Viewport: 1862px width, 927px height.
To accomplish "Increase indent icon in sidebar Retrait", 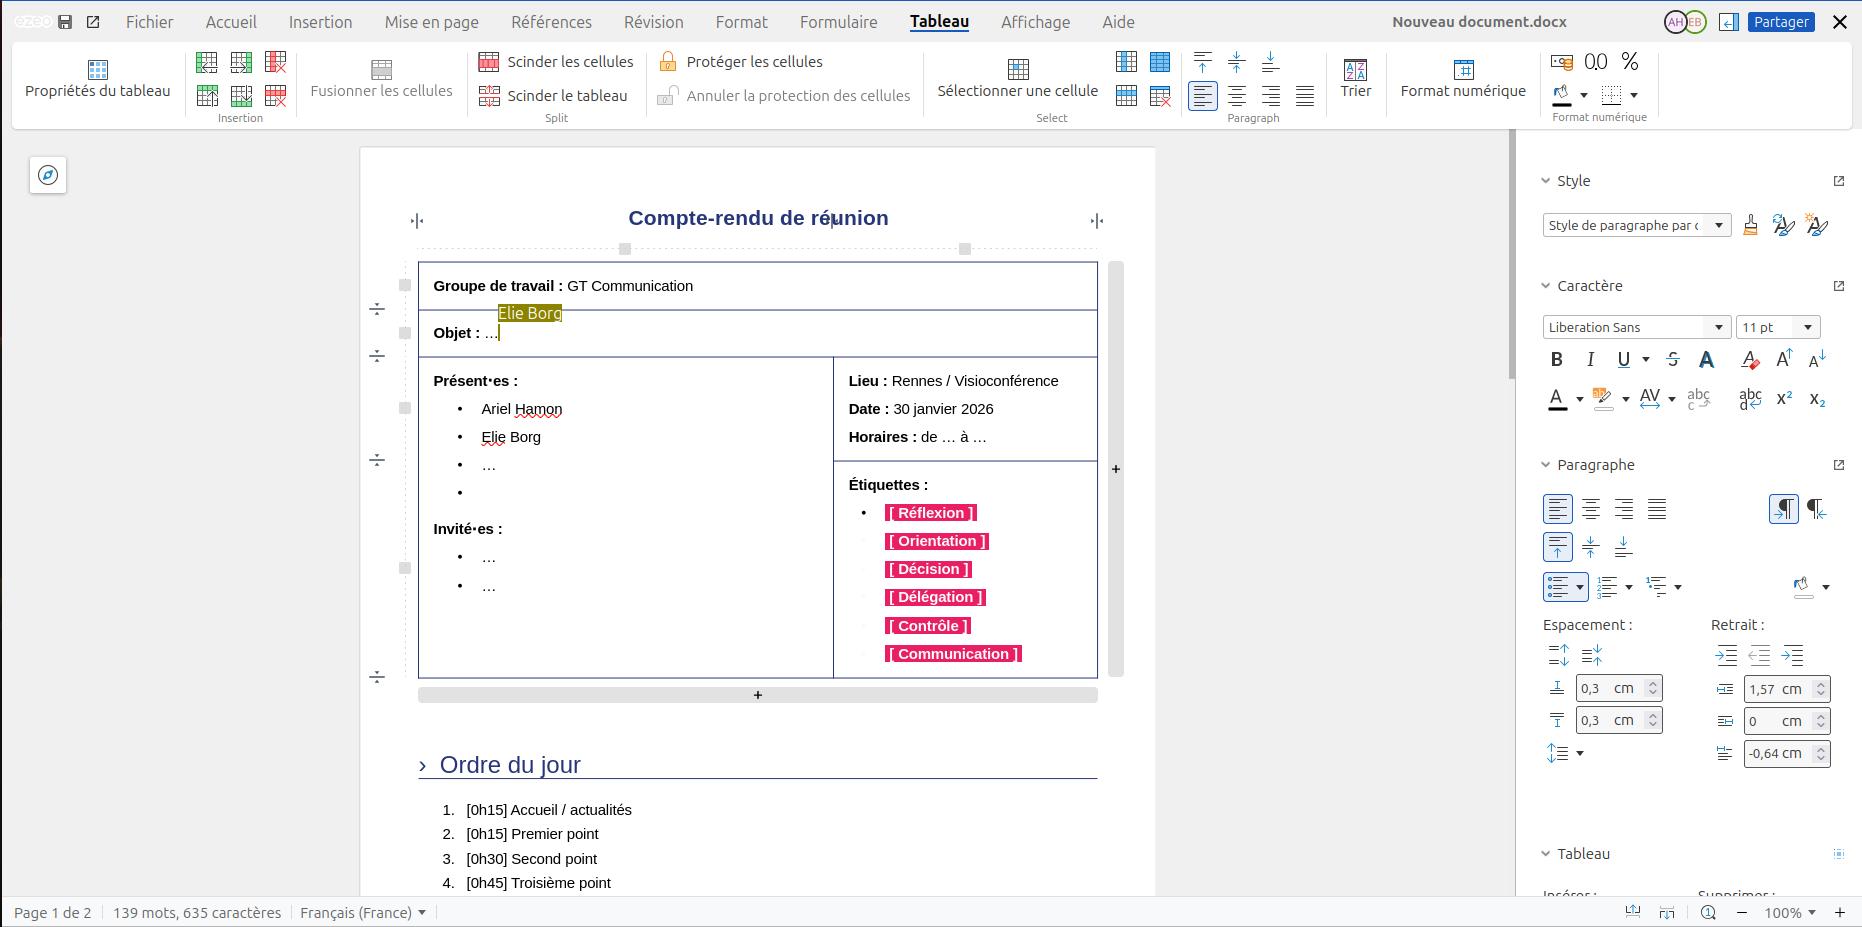I will pos(1726,656).
